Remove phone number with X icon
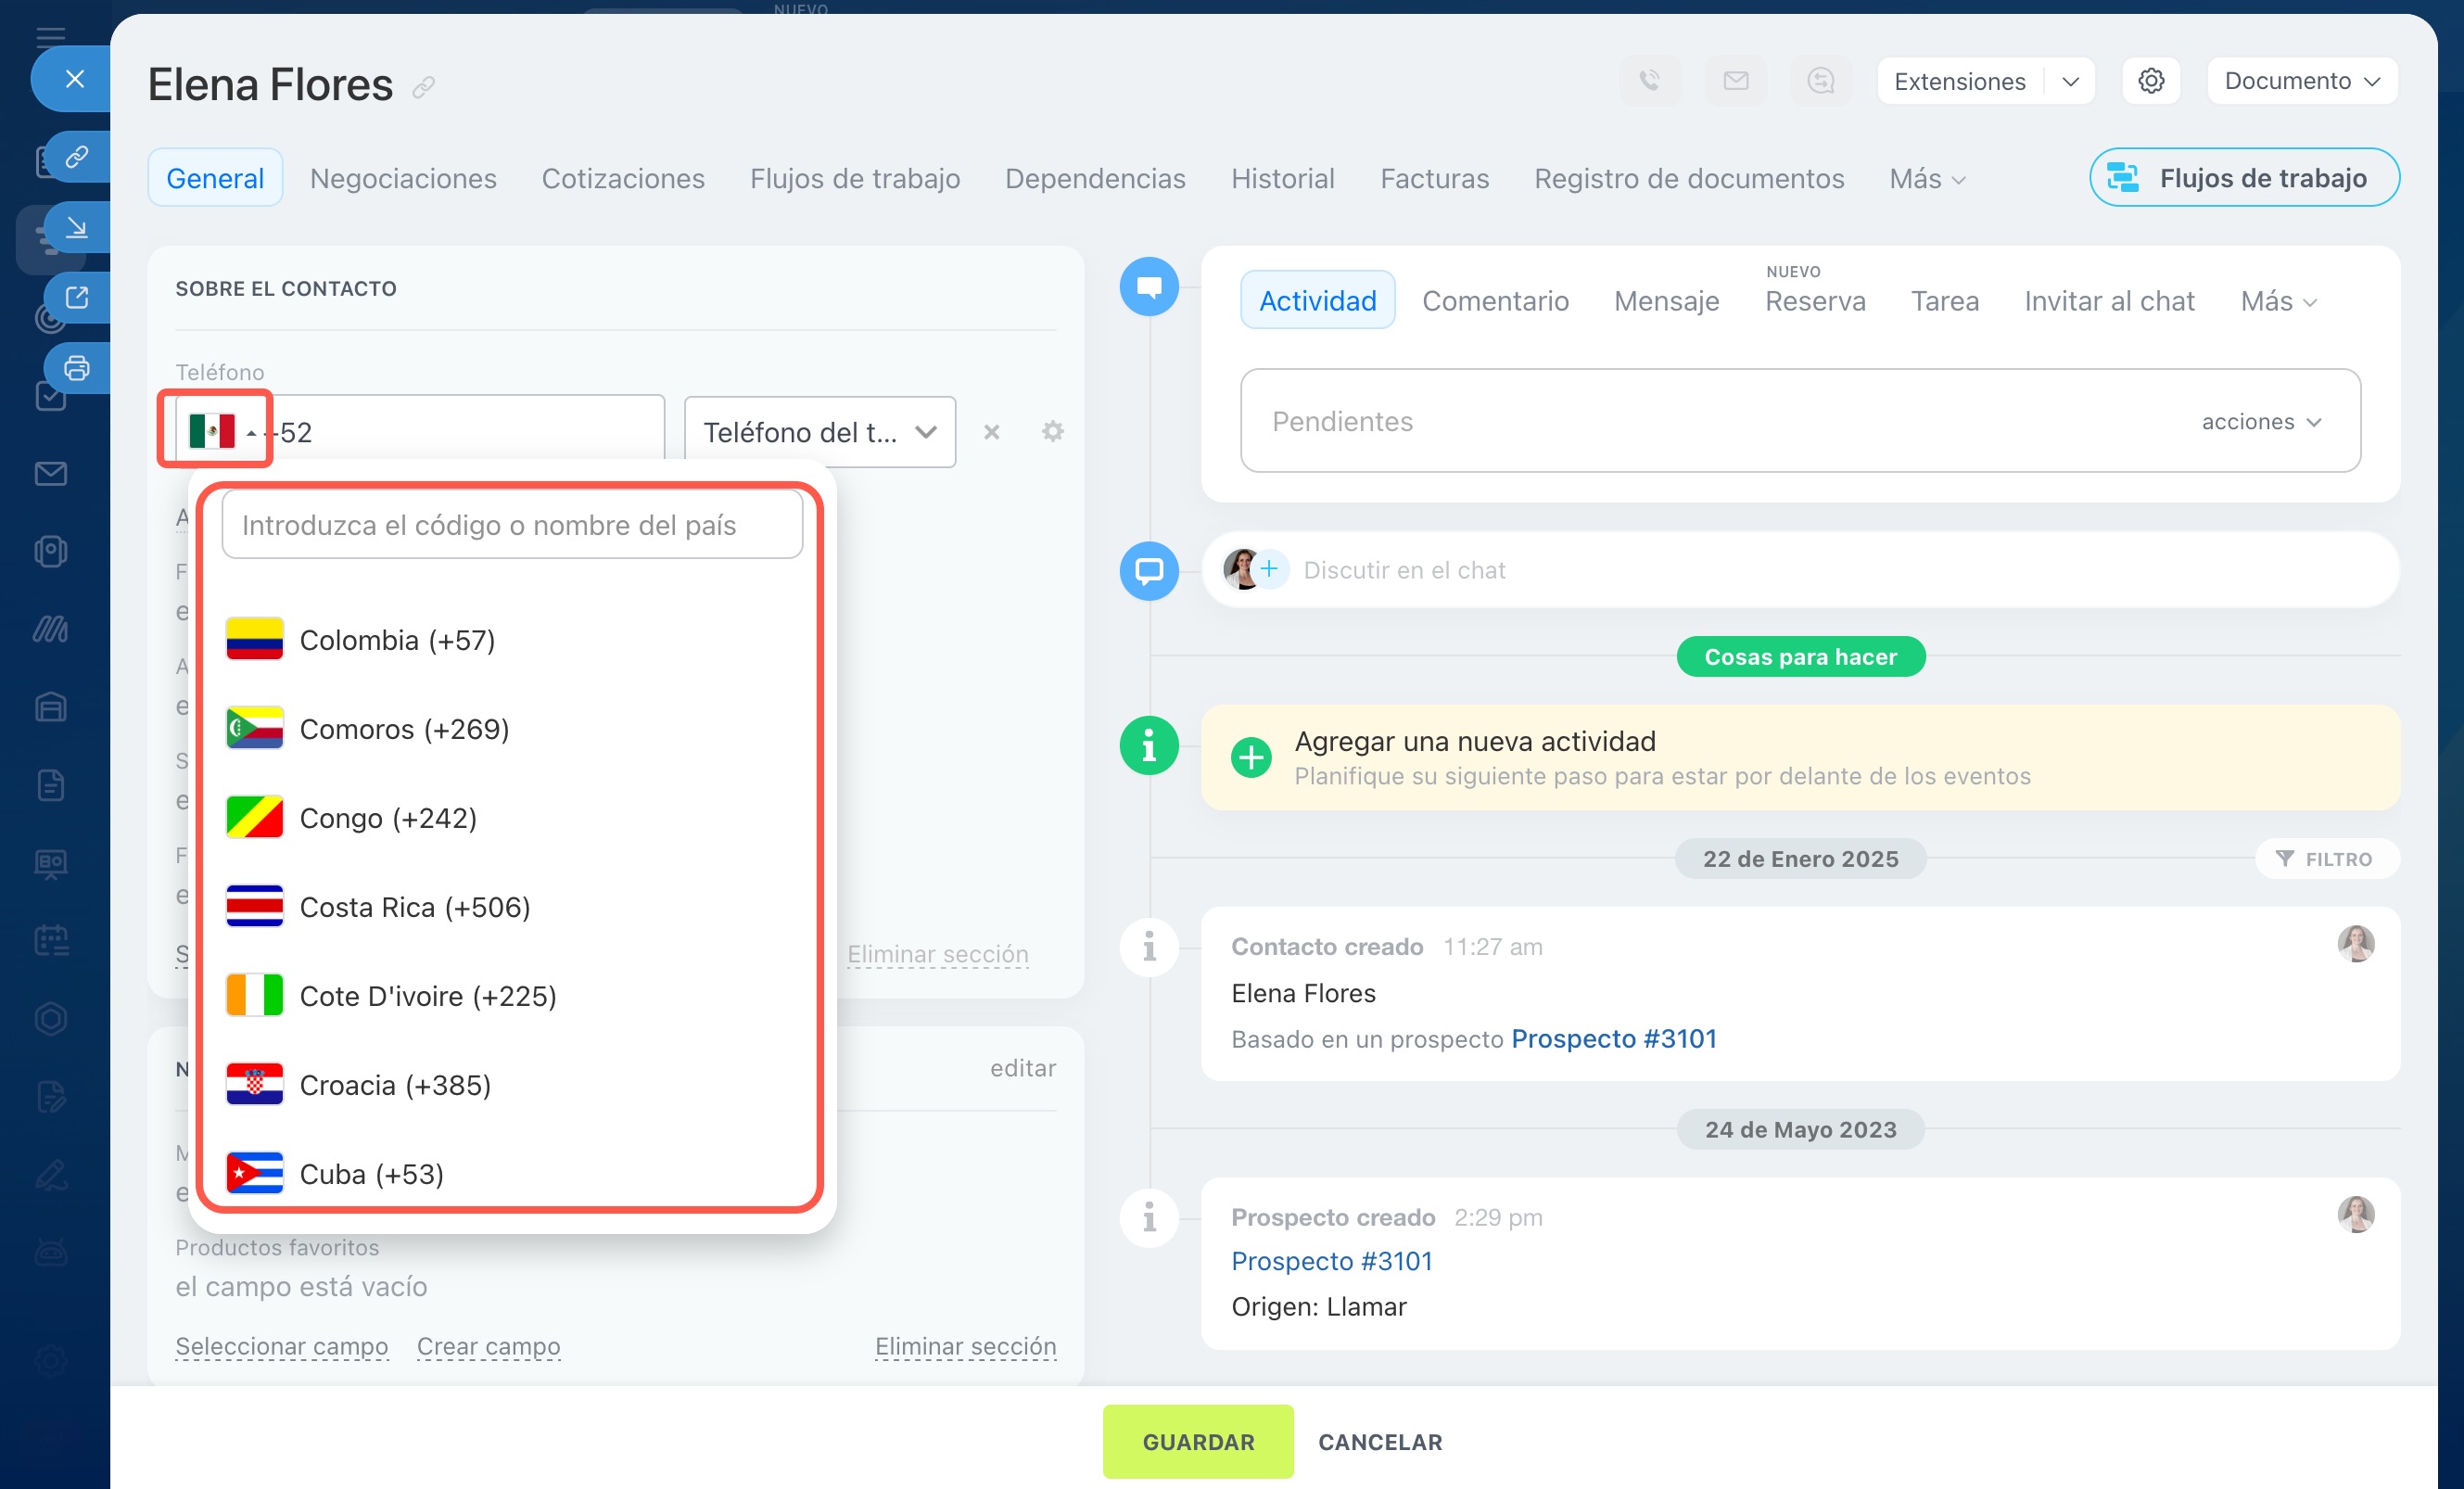Viewport: 2464px width, 1489px height. click(x=991, y=432)
